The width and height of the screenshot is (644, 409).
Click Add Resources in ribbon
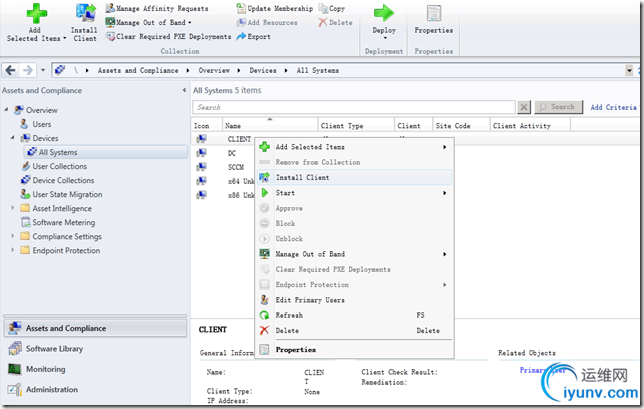[x=267, y=22]
